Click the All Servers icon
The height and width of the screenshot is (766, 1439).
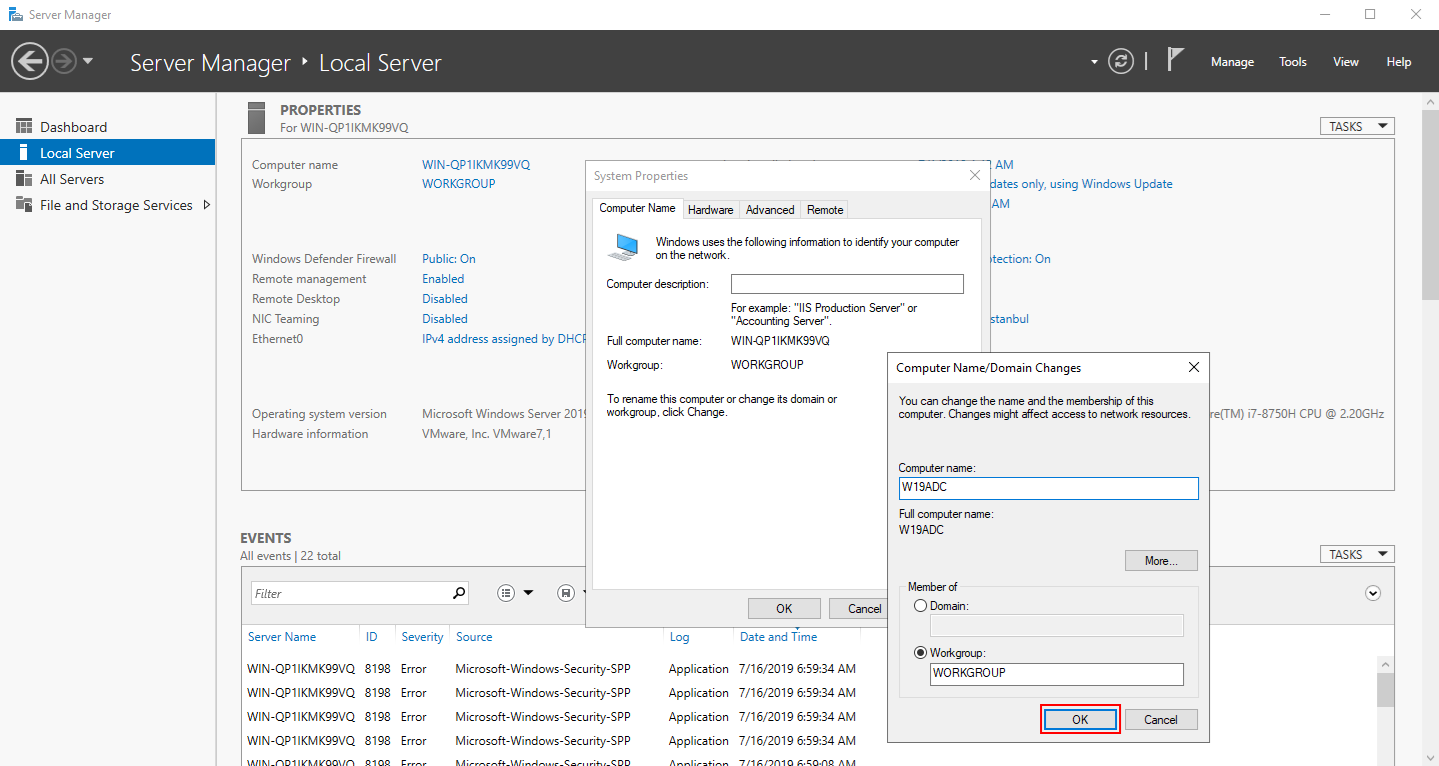24,178
